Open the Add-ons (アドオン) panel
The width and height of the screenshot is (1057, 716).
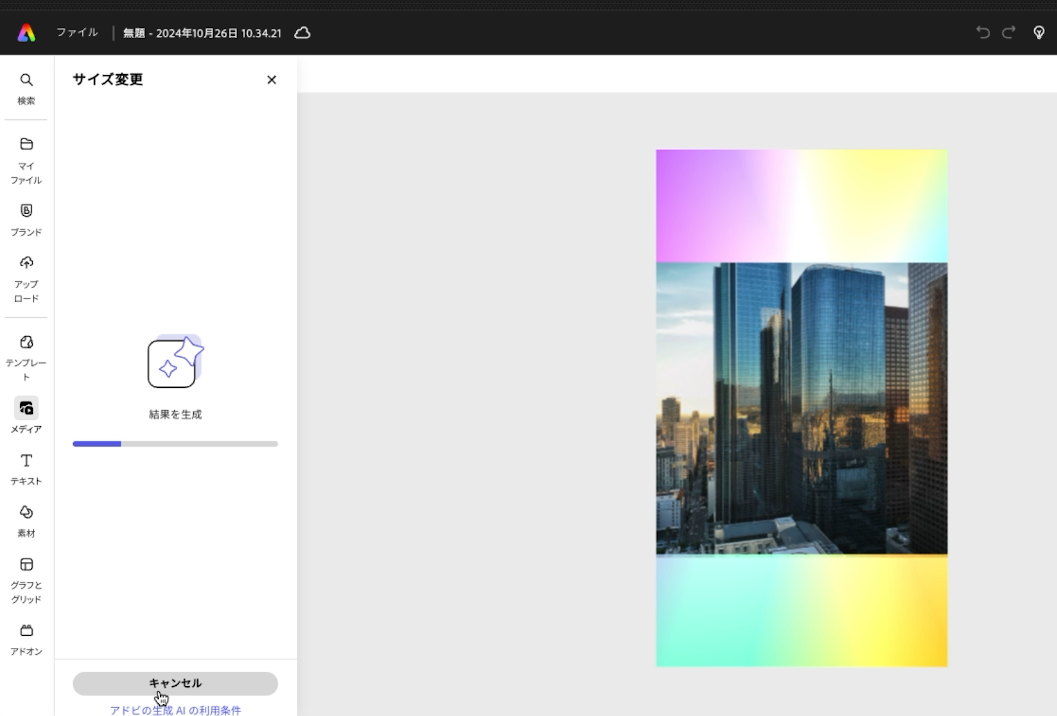click(26, 638)
